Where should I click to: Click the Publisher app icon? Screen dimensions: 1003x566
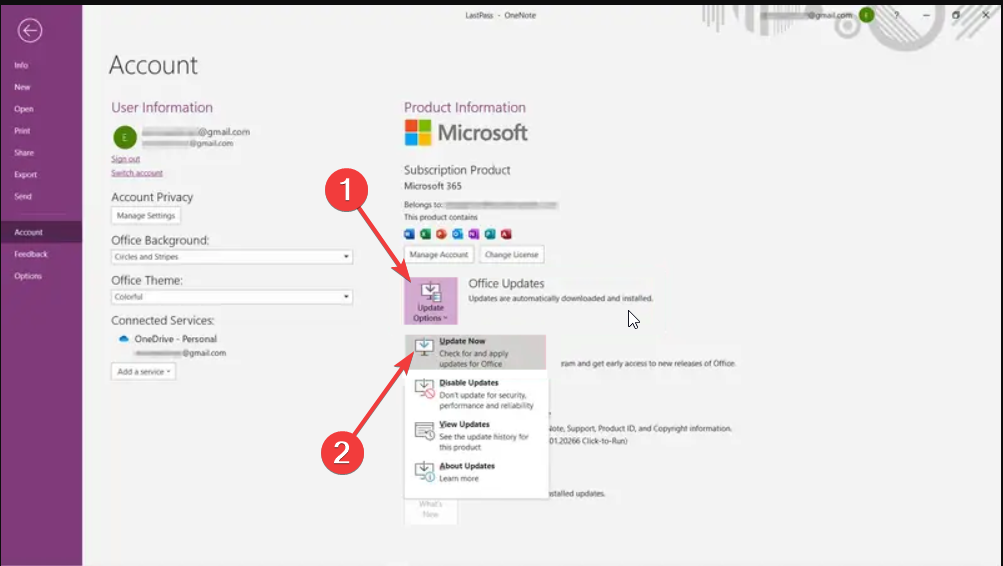coord(490,234)
